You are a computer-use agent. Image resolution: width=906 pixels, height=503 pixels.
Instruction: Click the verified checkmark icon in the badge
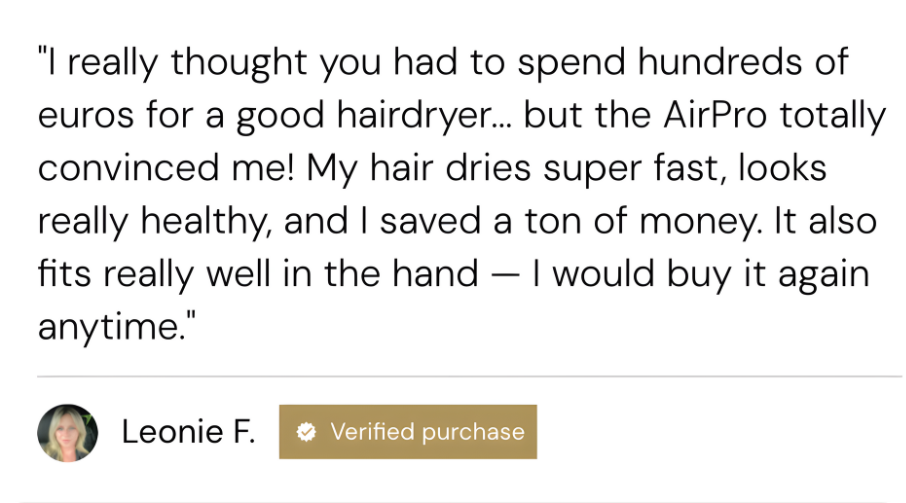click(309, 432)
